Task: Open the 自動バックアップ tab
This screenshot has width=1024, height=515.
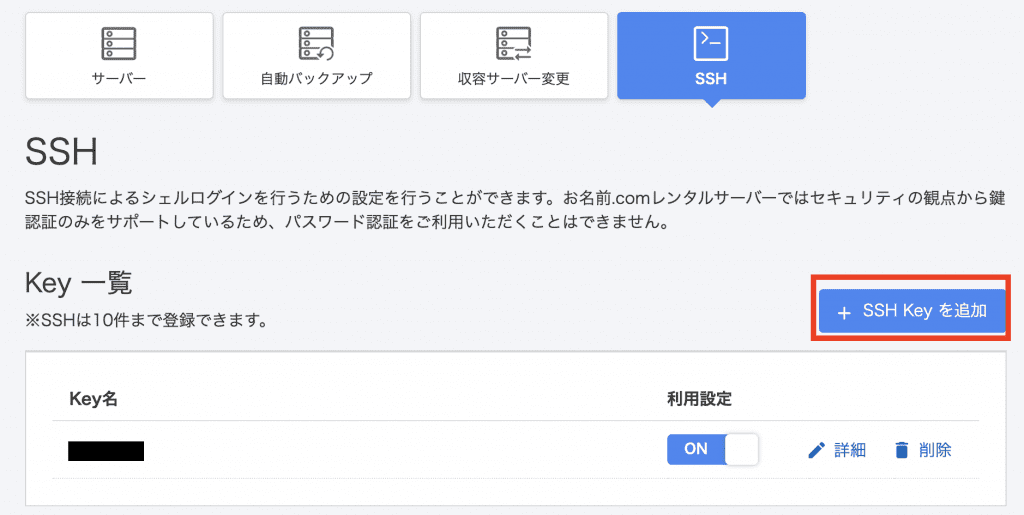Action: pos(316,56)
